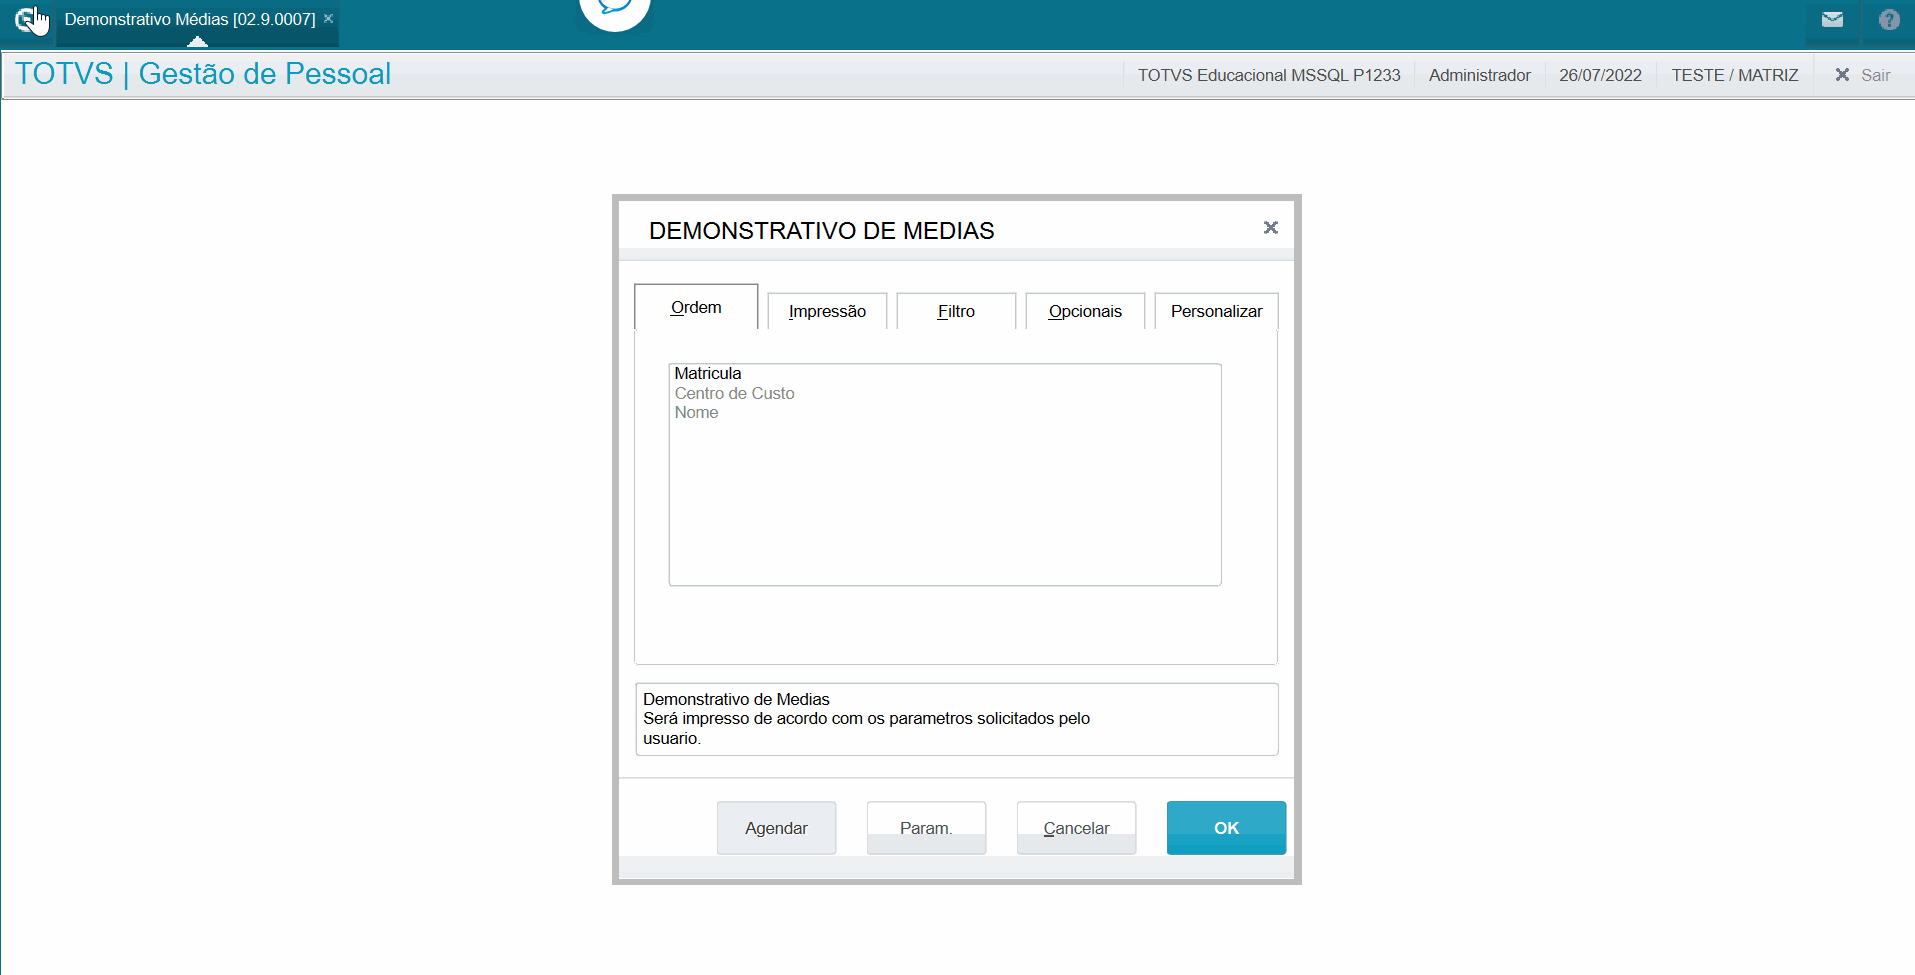Select Nome in the order list
Image resolution: width=1915 pixels, height=975 pixels.
click(x=696, y=412)
